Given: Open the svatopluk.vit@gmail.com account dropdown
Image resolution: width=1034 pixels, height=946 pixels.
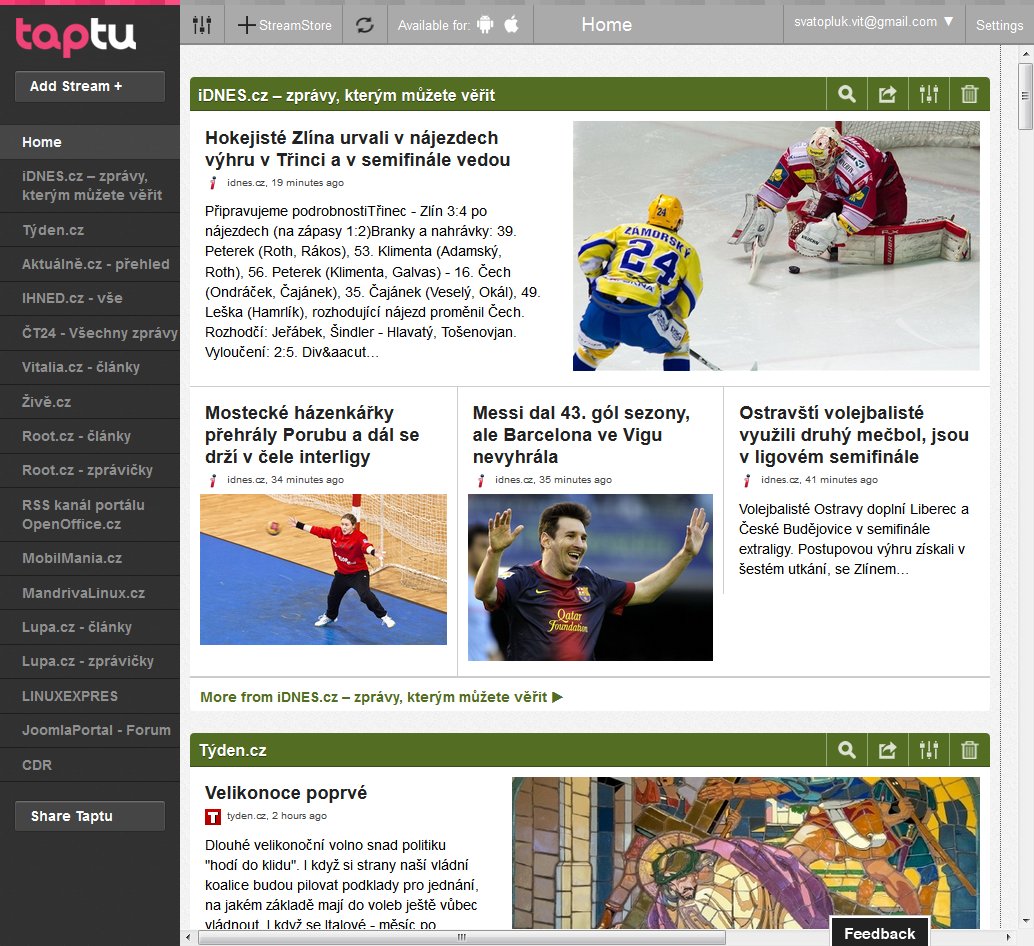Looking at the screenshot, I should [873, 22].
